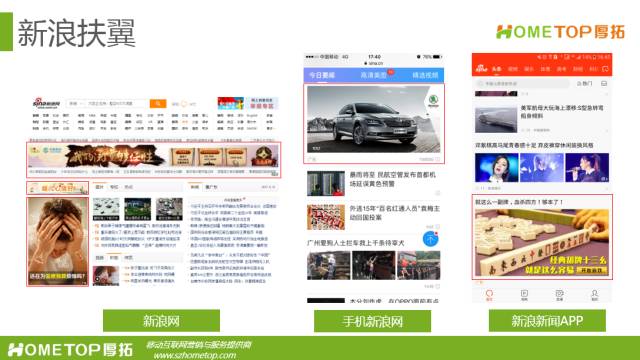Open the first photo thumbnail in desktop picture row
Screen dimensions: 640x360
coord(106,209)
